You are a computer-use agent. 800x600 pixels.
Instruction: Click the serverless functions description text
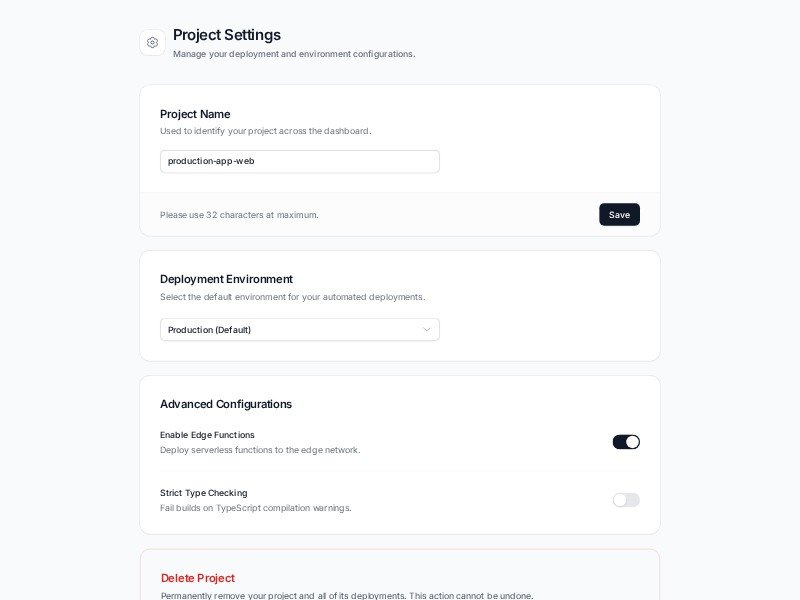[x=260, y=450]
